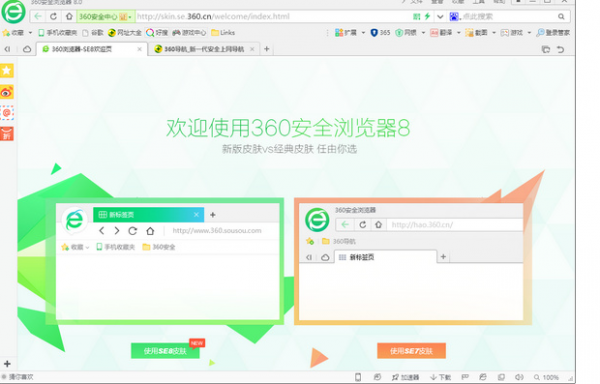Open the 好搜 bookmark
Image resolution: width=600 pixels, height=384 pixels.
157,33
